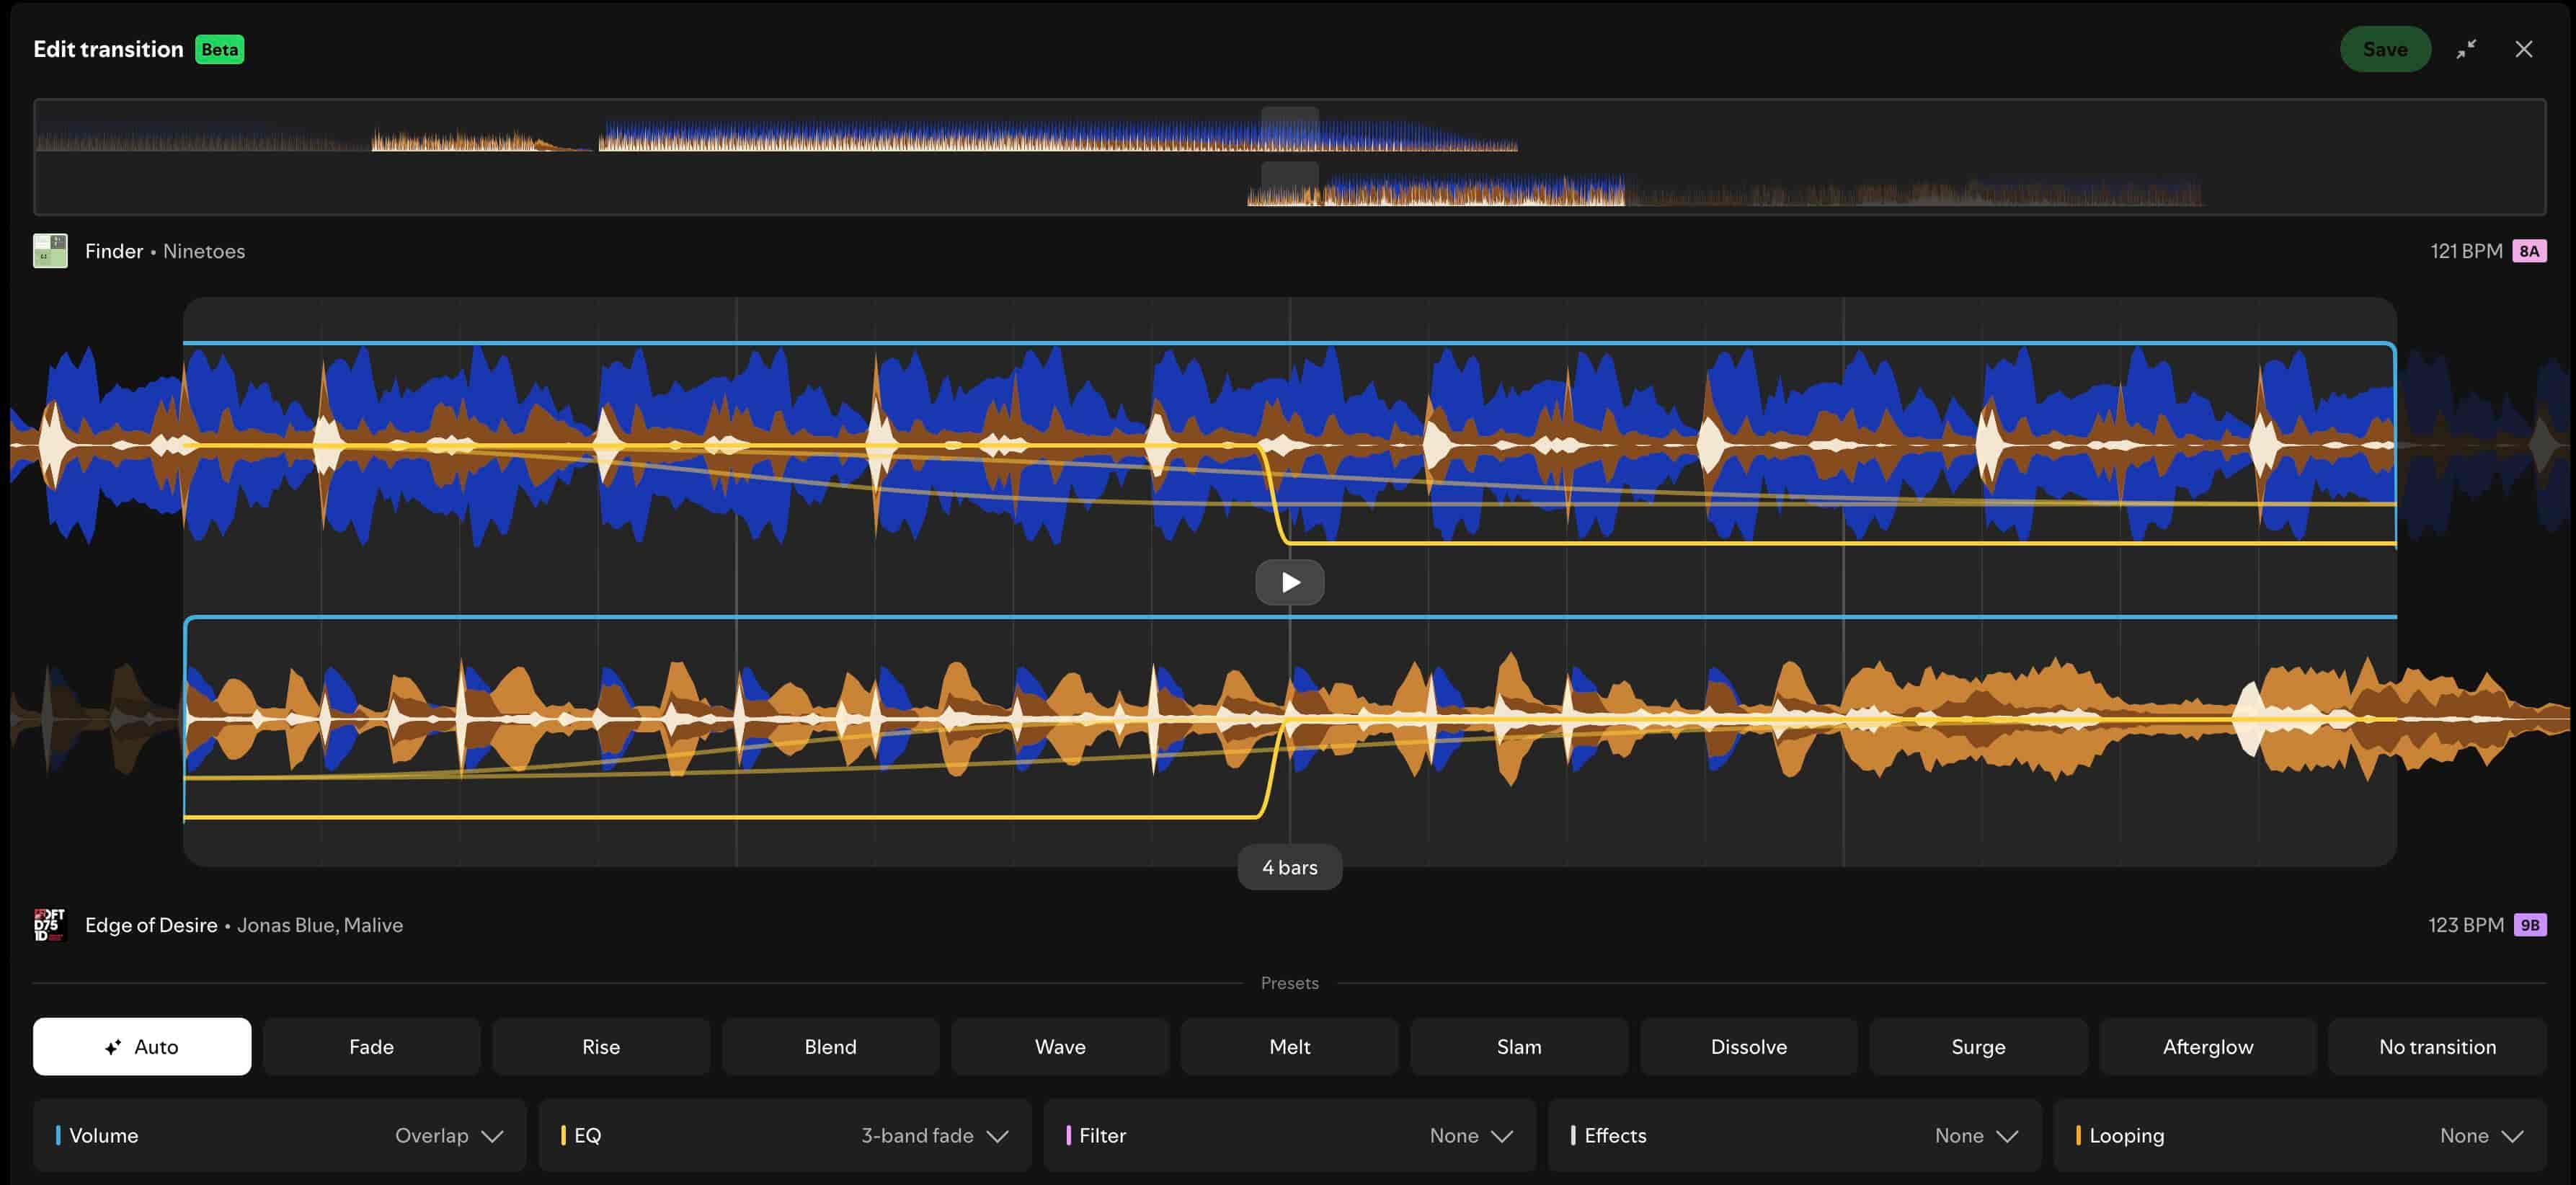The image size is (2576, 1185).
Task: Click the Edit transition heading
Action: (x=108, y=49)
